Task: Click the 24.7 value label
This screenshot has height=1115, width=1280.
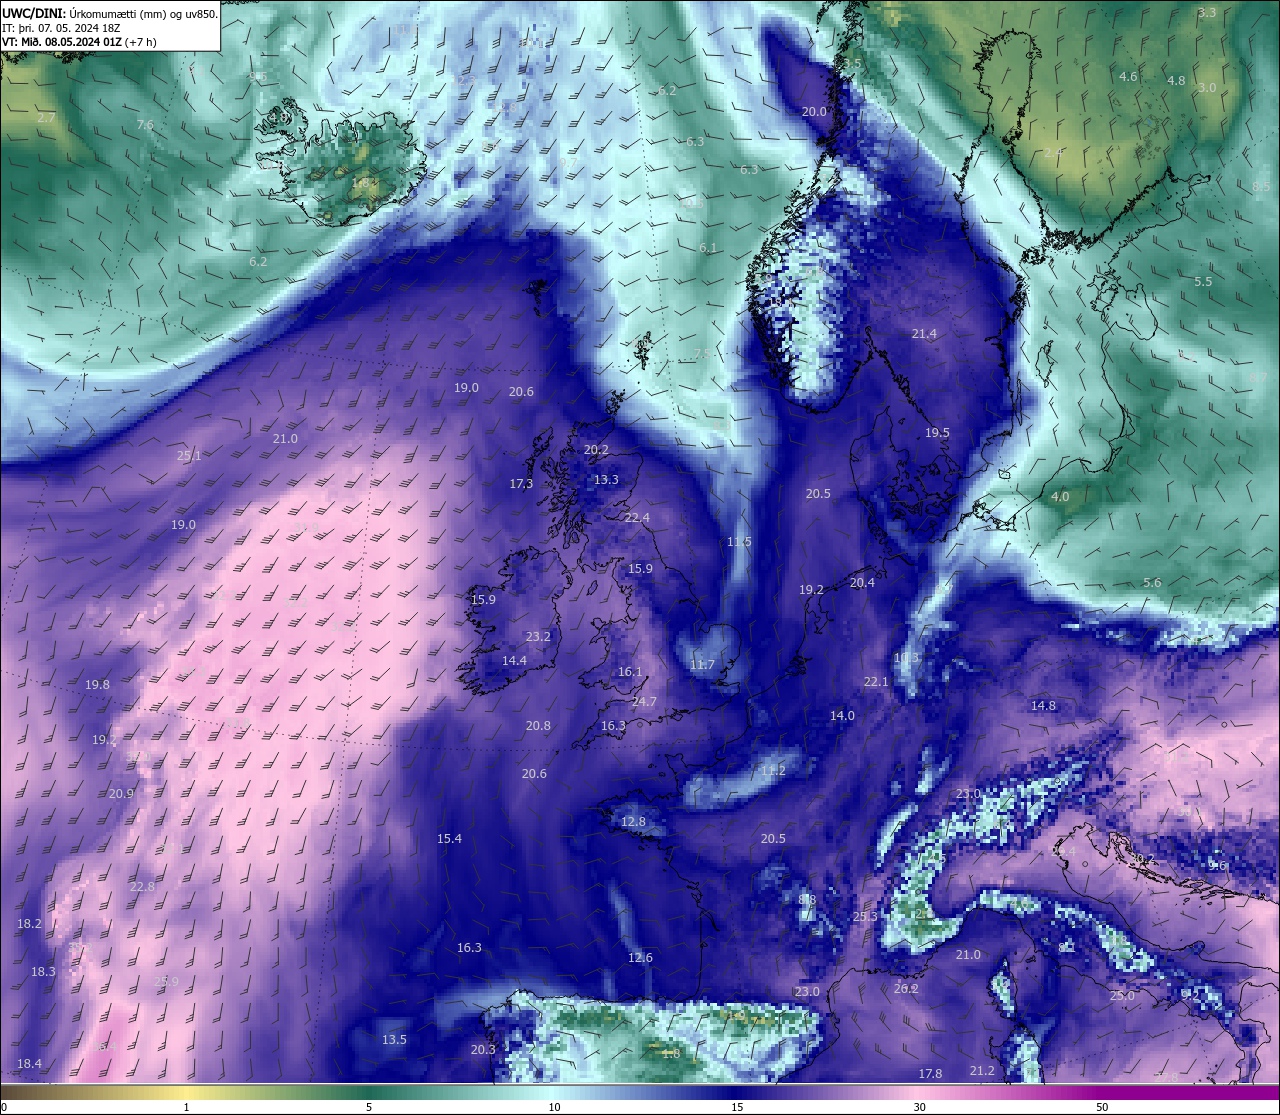Action: pyautogui.click(x=644, y=701)
